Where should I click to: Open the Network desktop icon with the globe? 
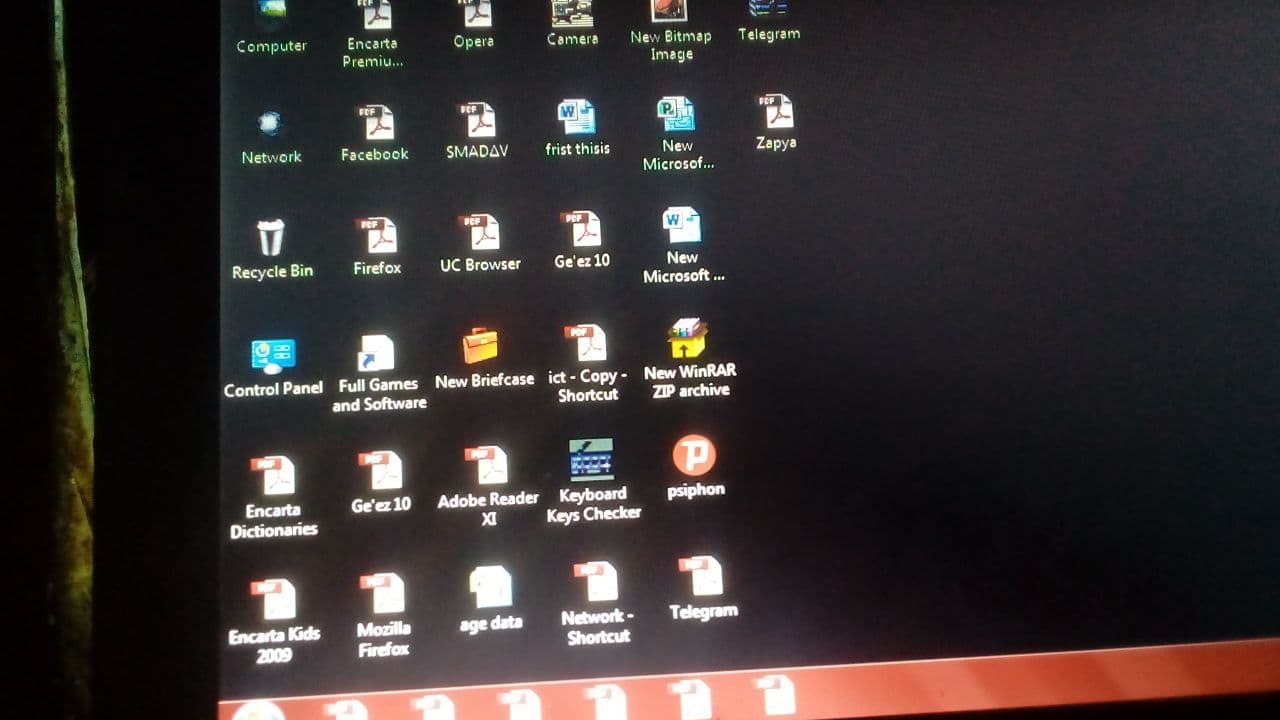[271, 136]
